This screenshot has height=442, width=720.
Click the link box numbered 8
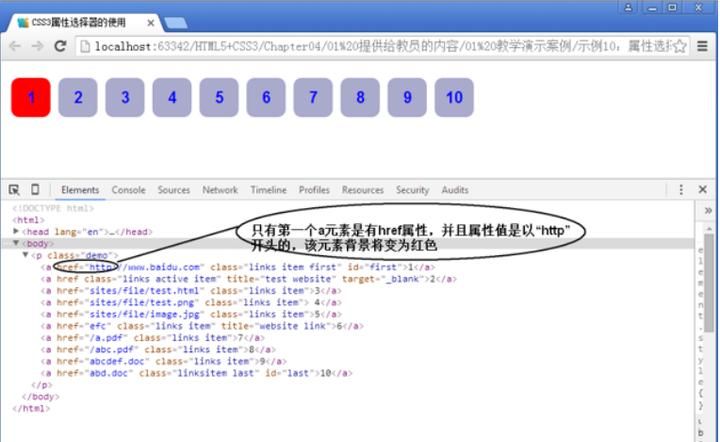coord(360,97)
